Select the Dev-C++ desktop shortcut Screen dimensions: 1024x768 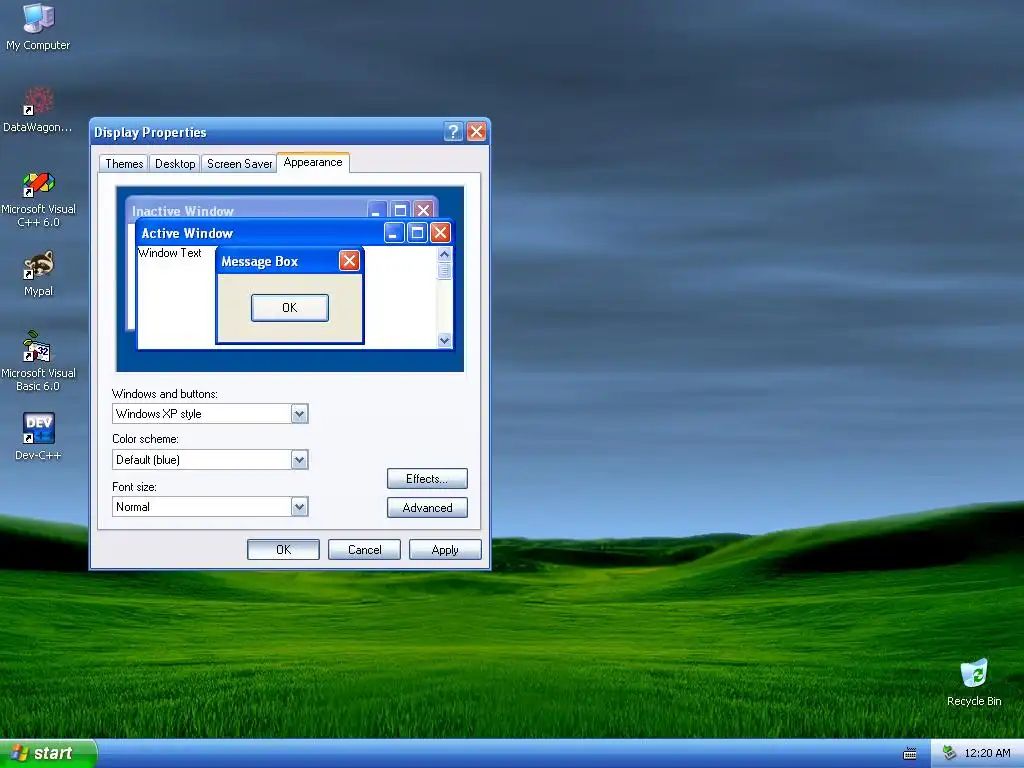tap(38, 436)
